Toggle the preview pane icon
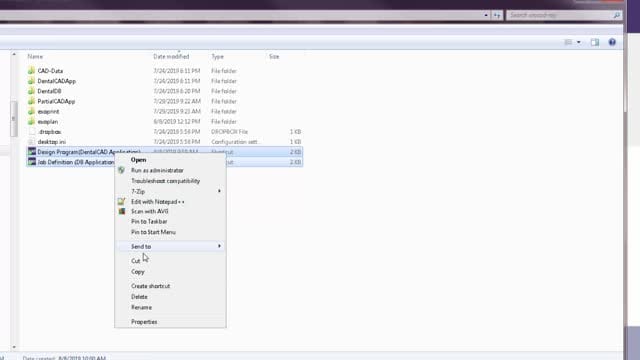The image size is (640, 360). (x=595, y=42)
